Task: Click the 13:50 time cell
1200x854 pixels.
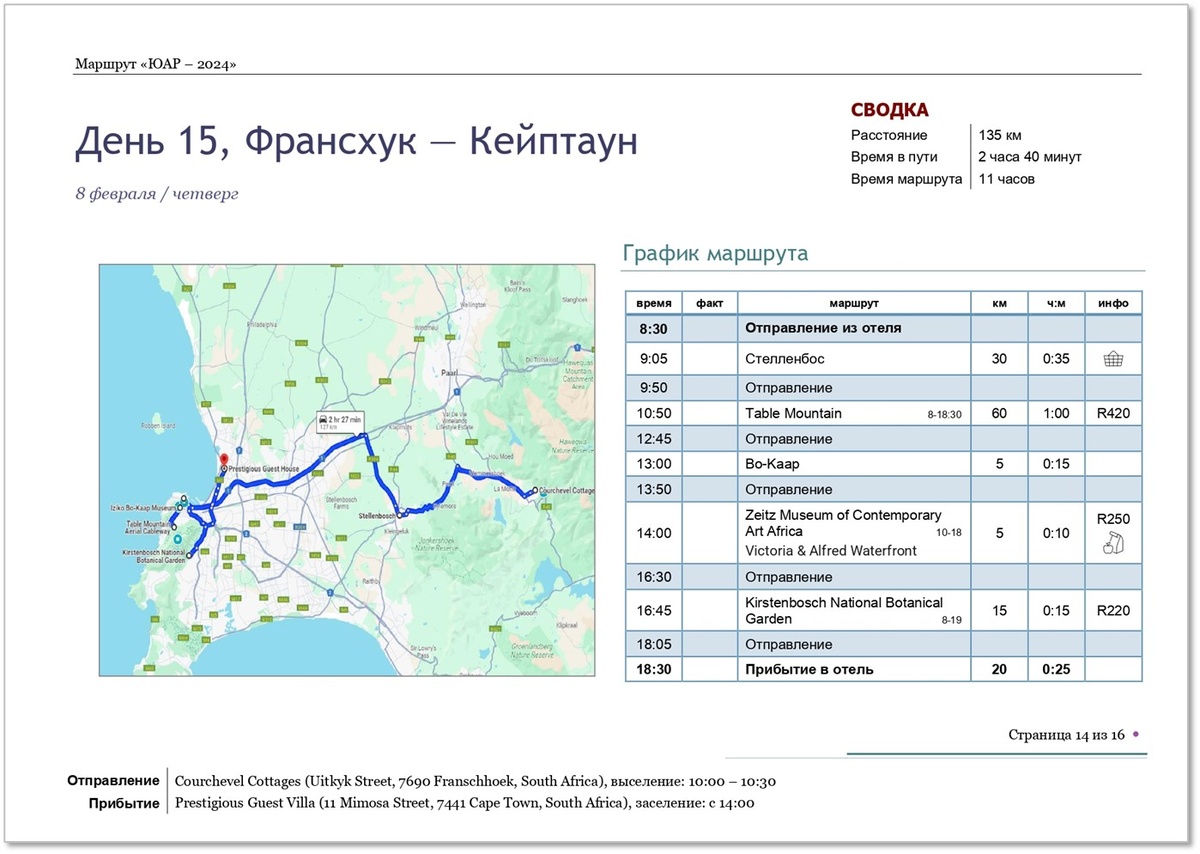Action: point(654,490)
